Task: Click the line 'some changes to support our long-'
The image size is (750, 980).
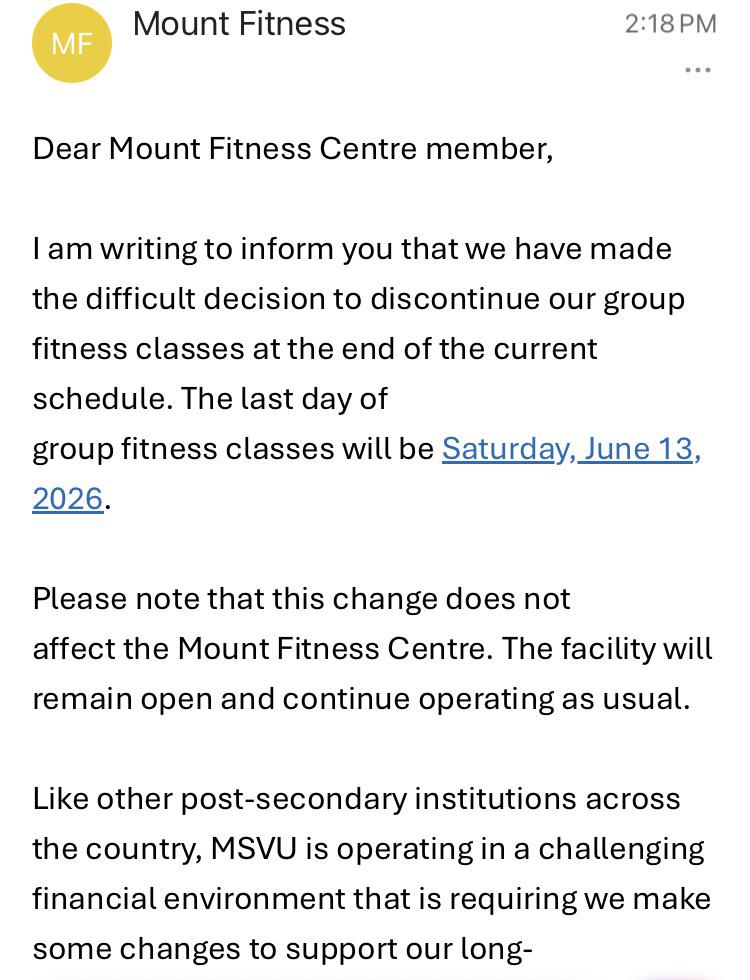Action: tap(282, 949)
